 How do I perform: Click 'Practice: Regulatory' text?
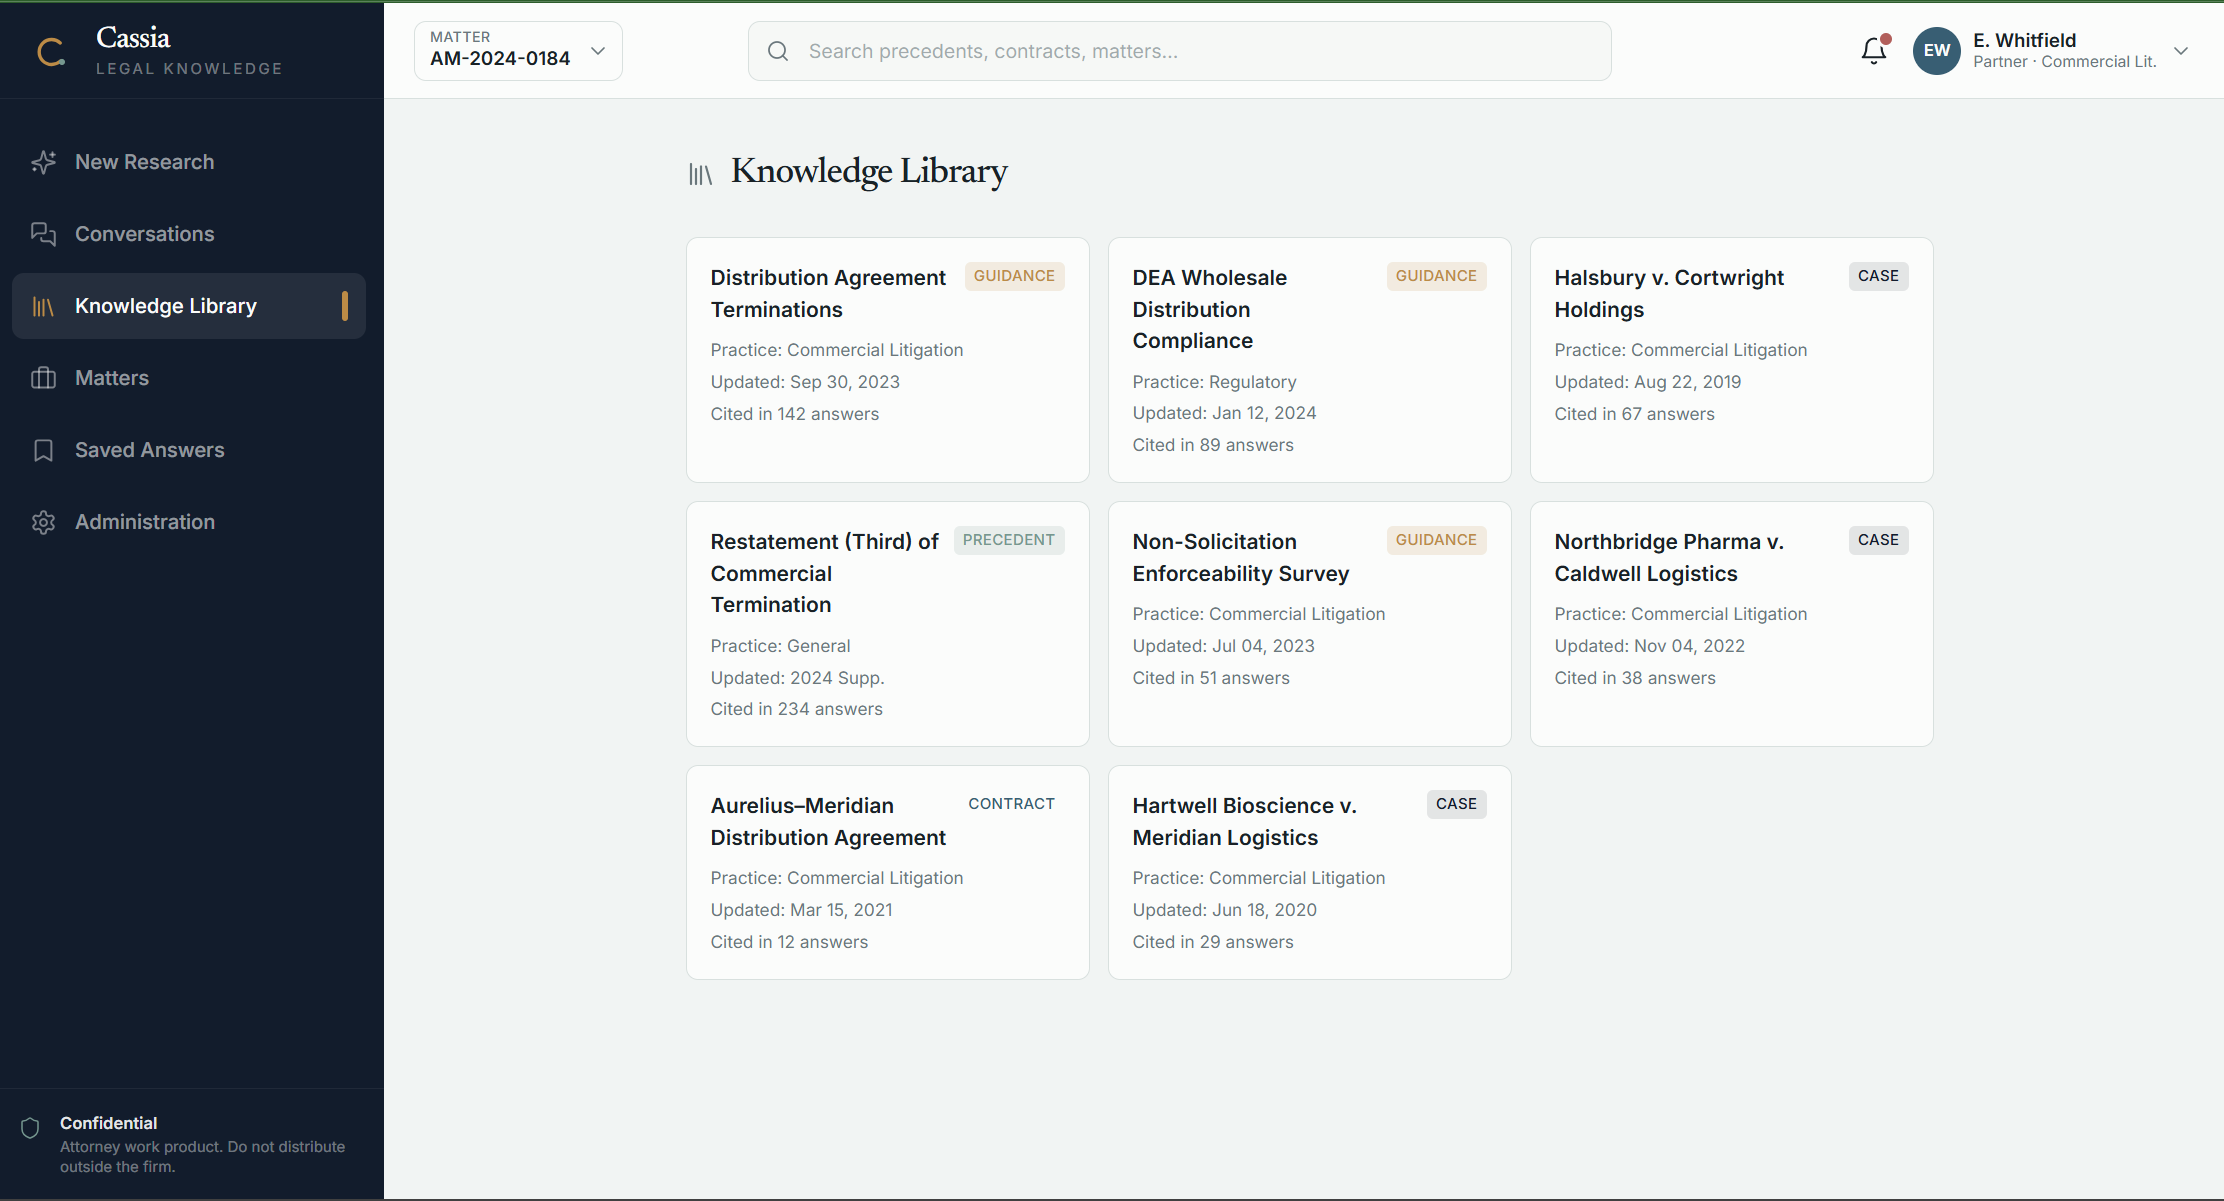(x=1214, y=382)
